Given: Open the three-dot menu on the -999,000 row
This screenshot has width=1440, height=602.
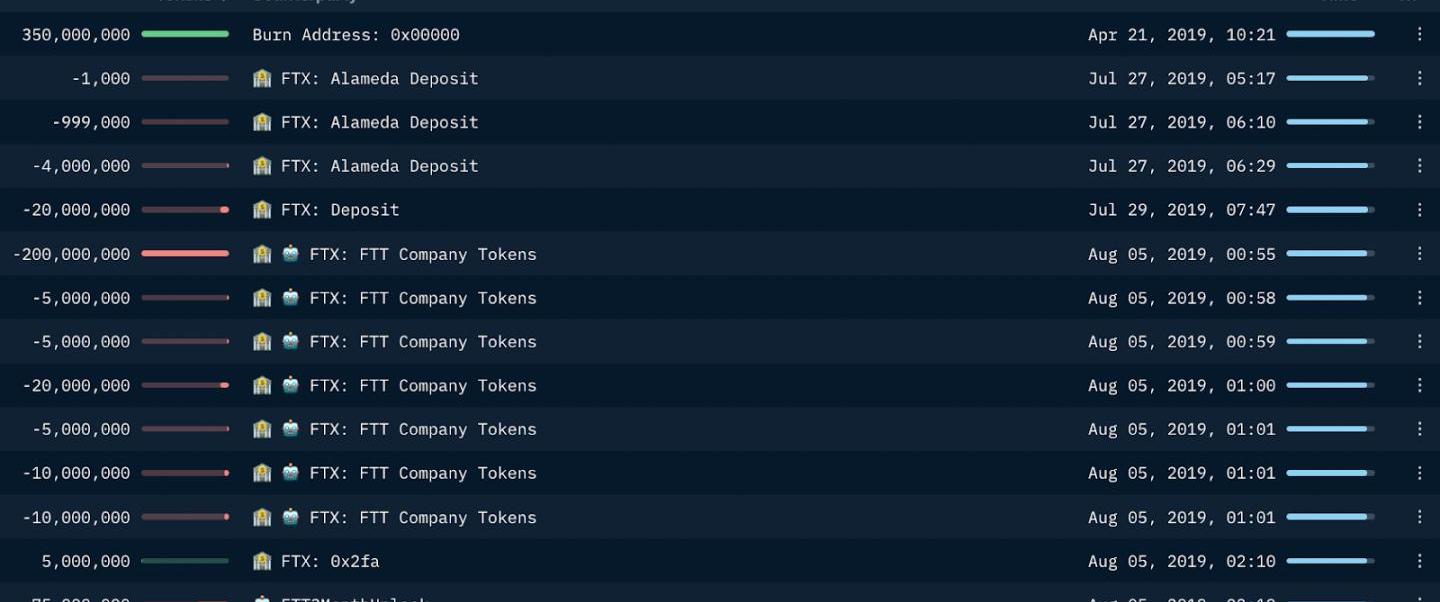Looking at the screenshot, I should pyautogui.click(x=1419, y=122).
